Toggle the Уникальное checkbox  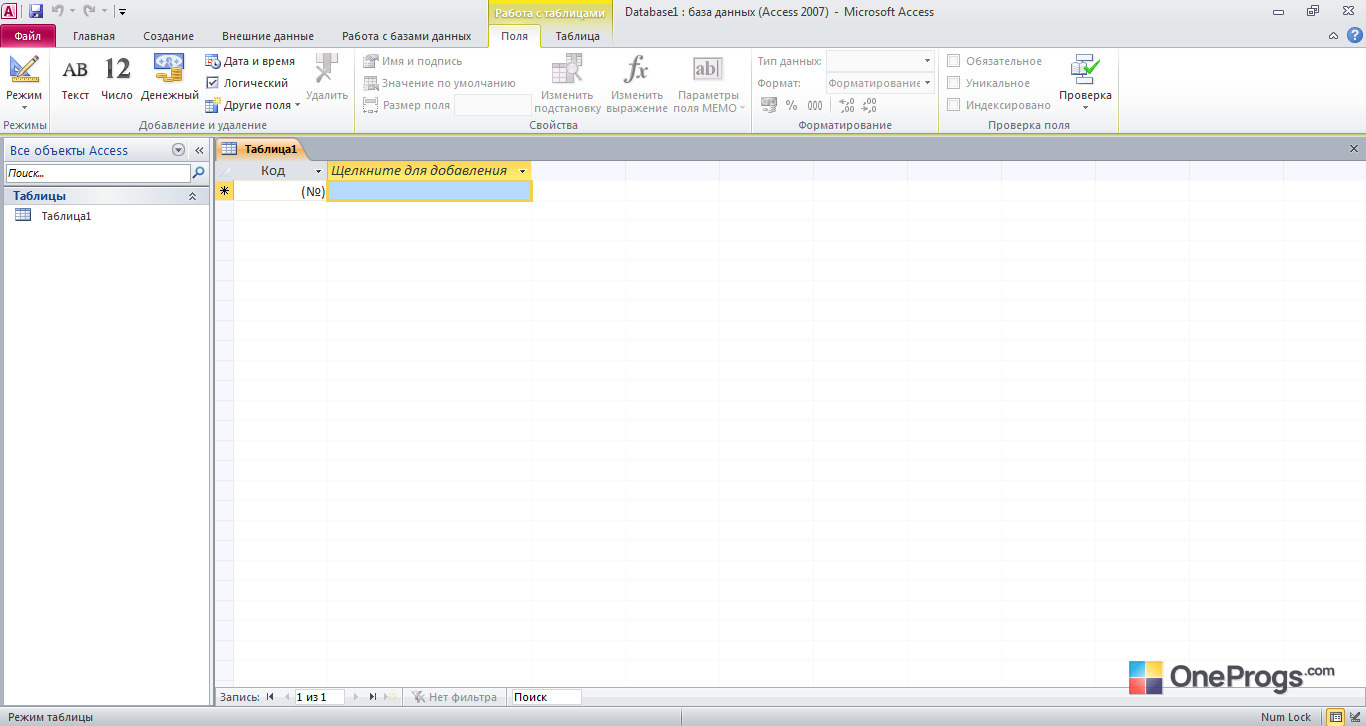click(953, 83)
